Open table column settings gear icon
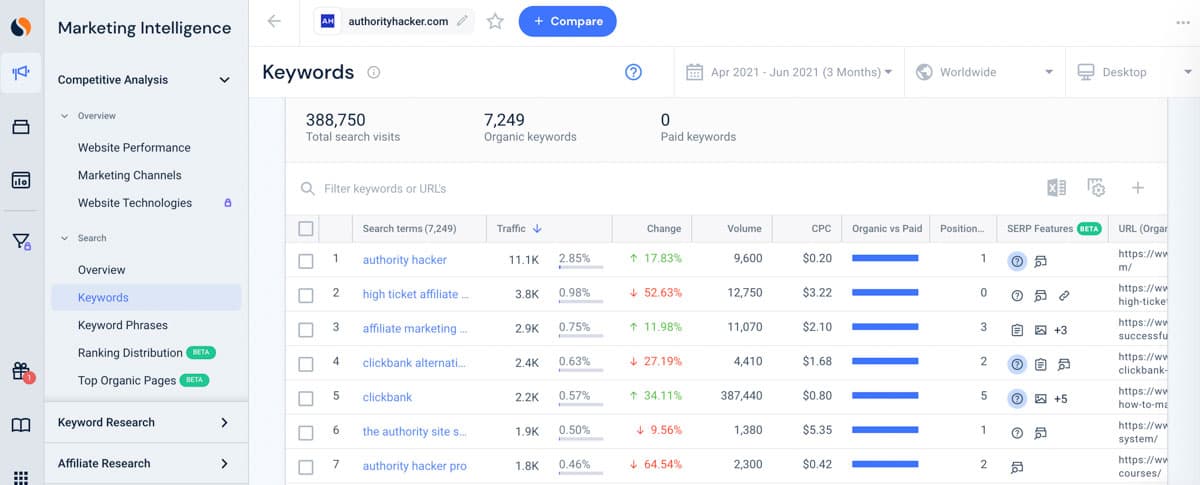 [x=1096, y=188]
